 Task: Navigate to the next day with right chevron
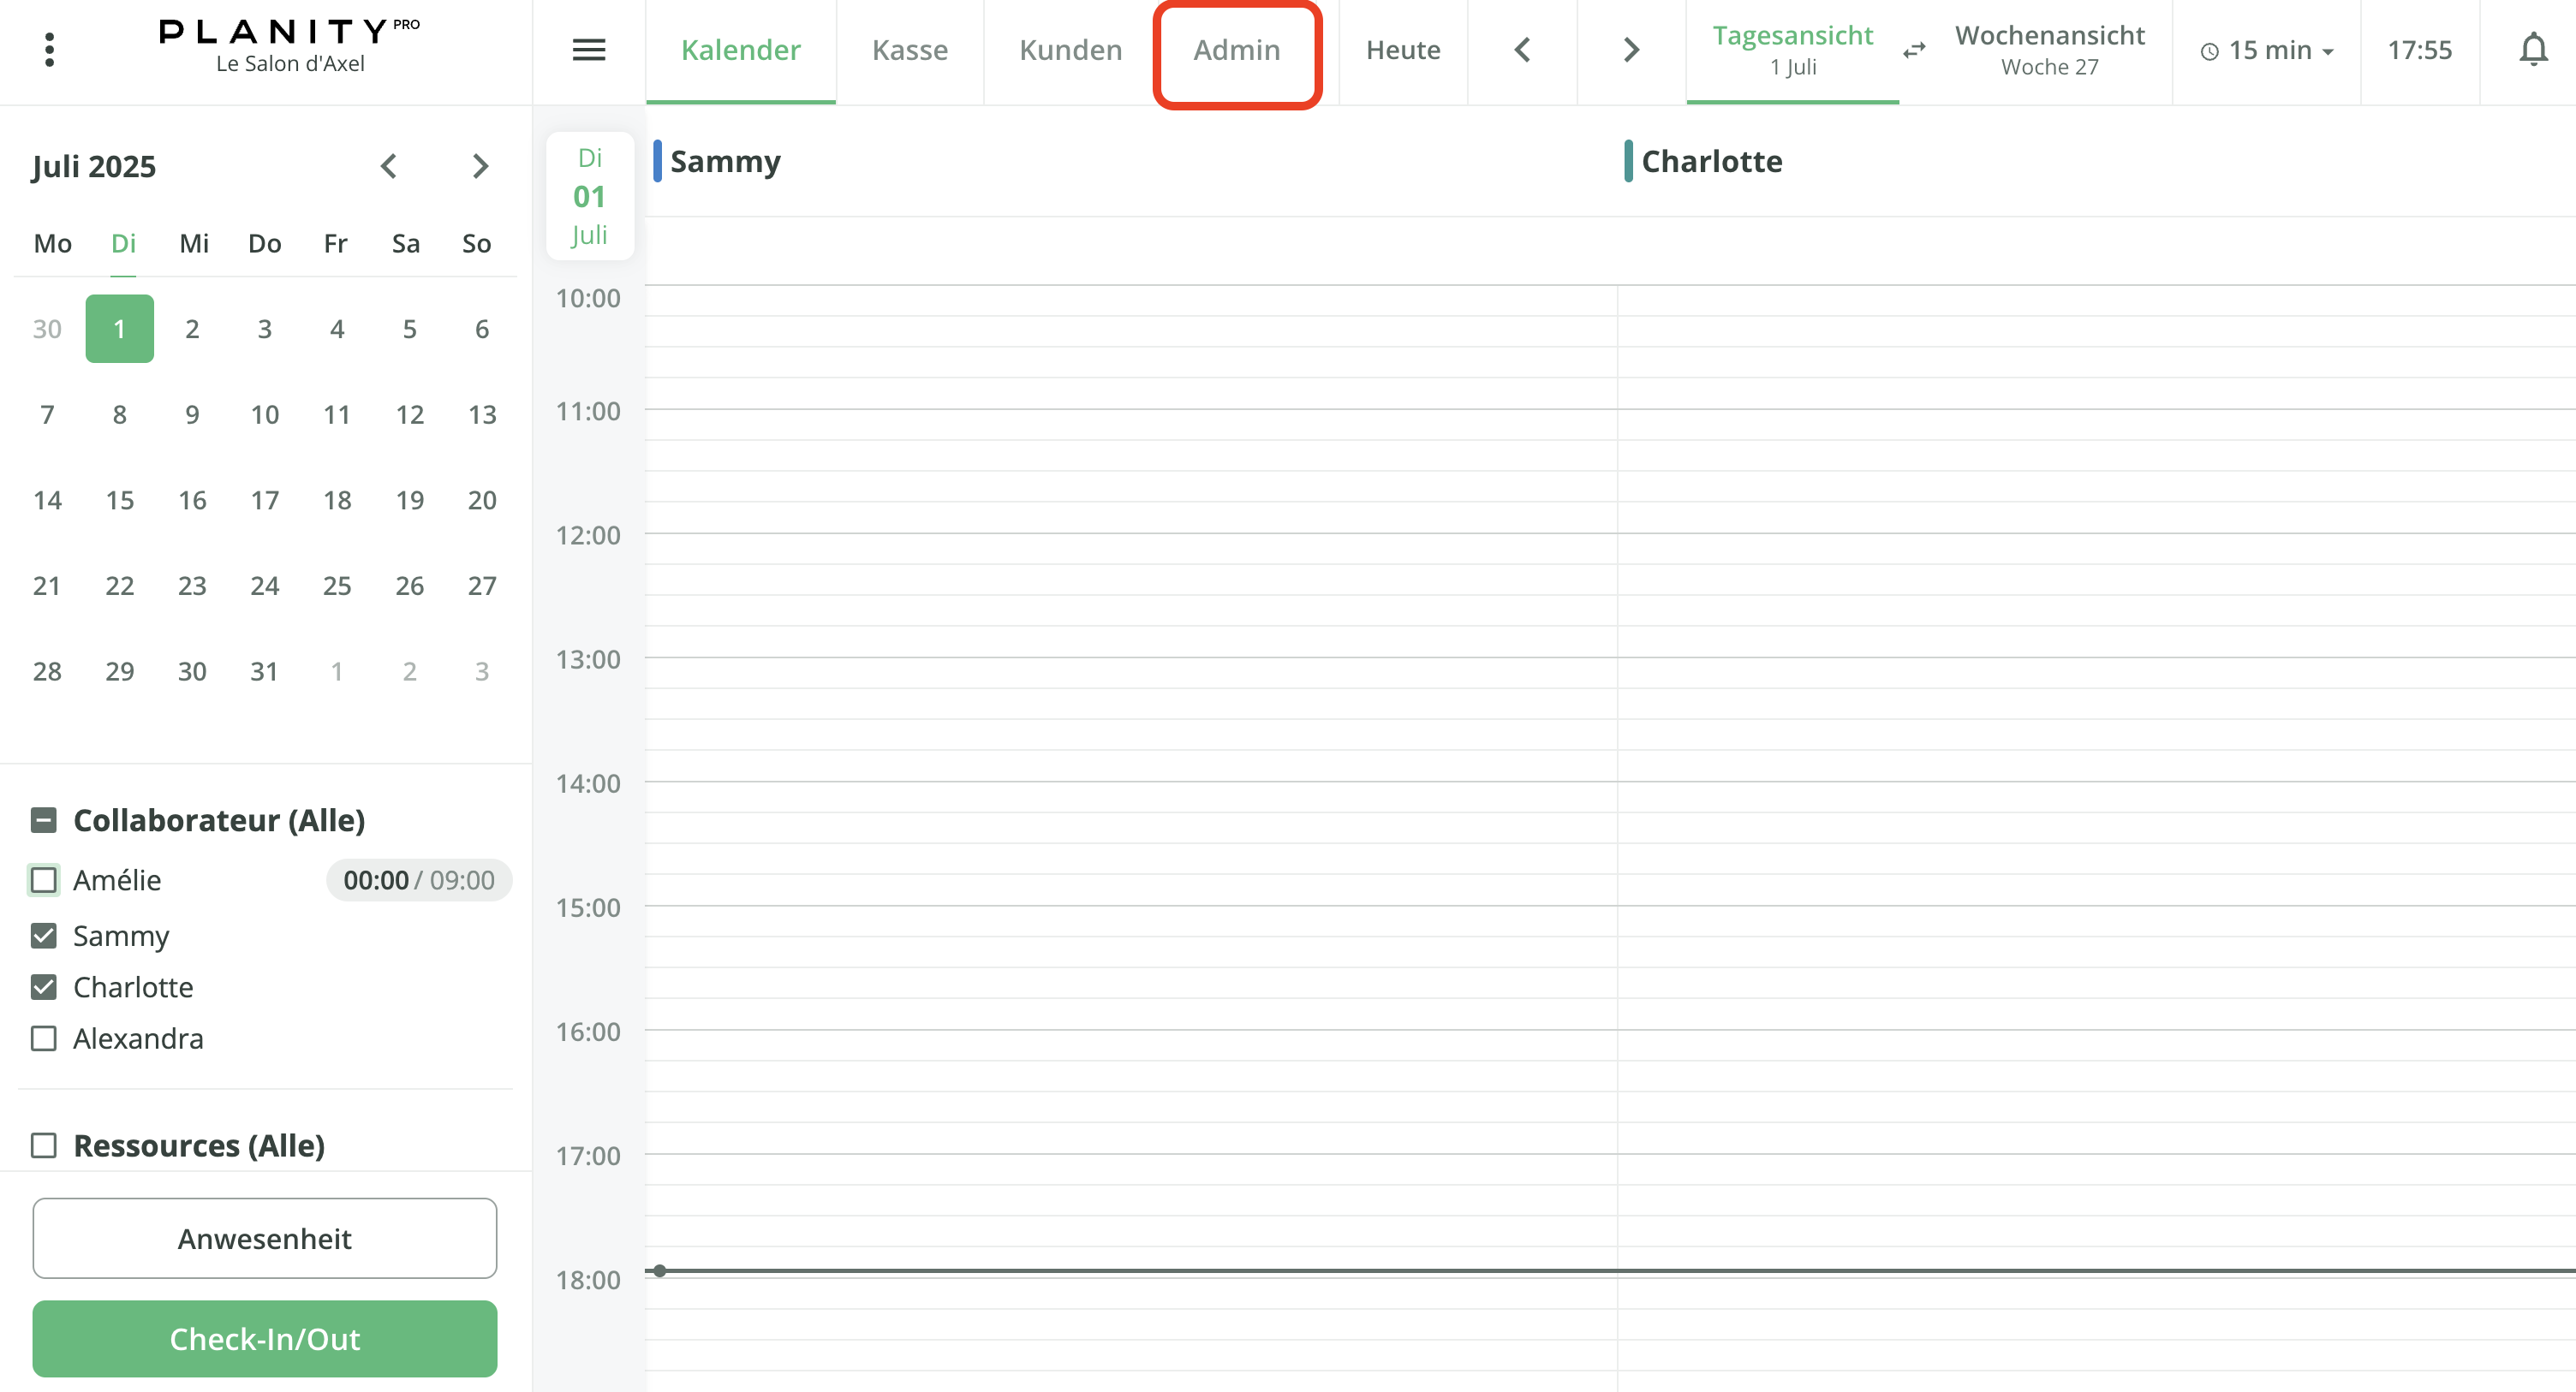(1630, 49)
